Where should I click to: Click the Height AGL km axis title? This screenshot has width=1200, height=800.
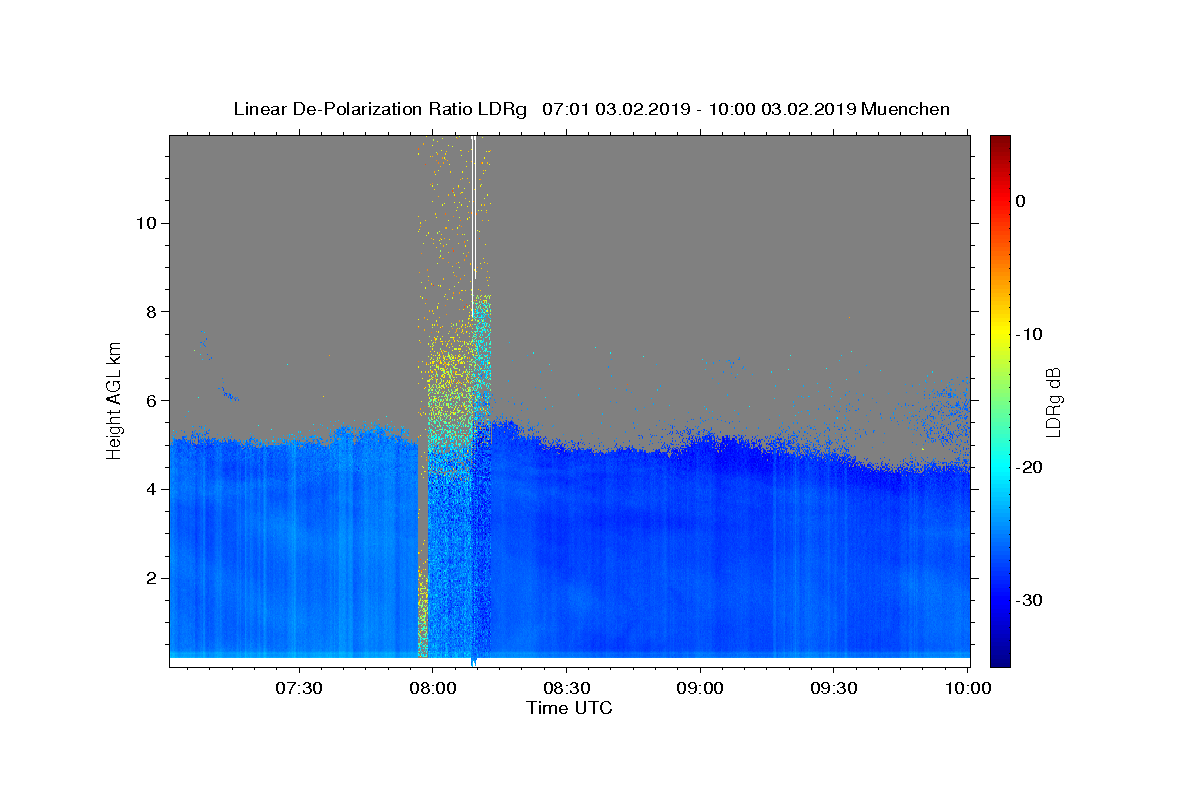click(x=115, y=400)
